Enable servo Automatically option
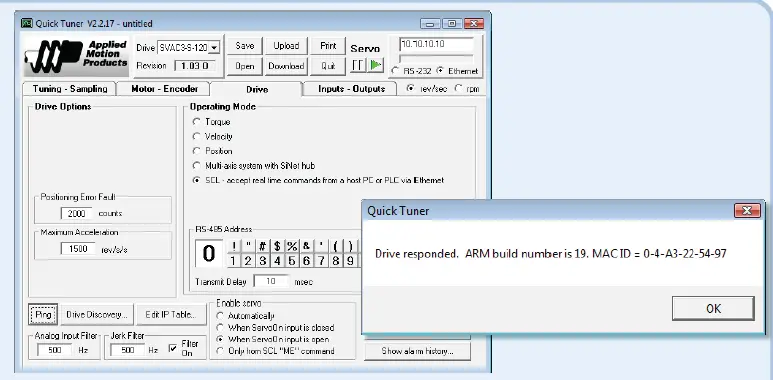This screenshot has width=773, height=380. coord(220,316)
